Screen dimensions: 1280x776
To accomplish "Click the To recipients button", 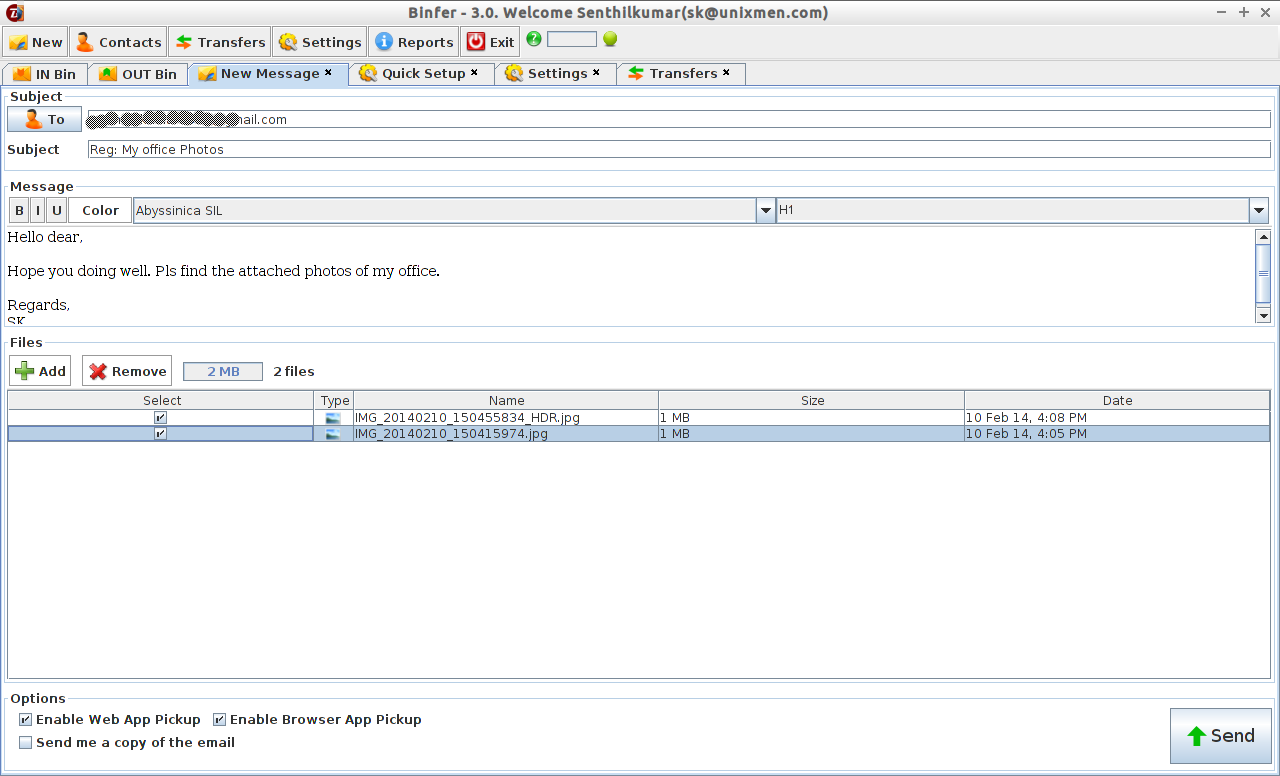I will (x=44, y=120).
